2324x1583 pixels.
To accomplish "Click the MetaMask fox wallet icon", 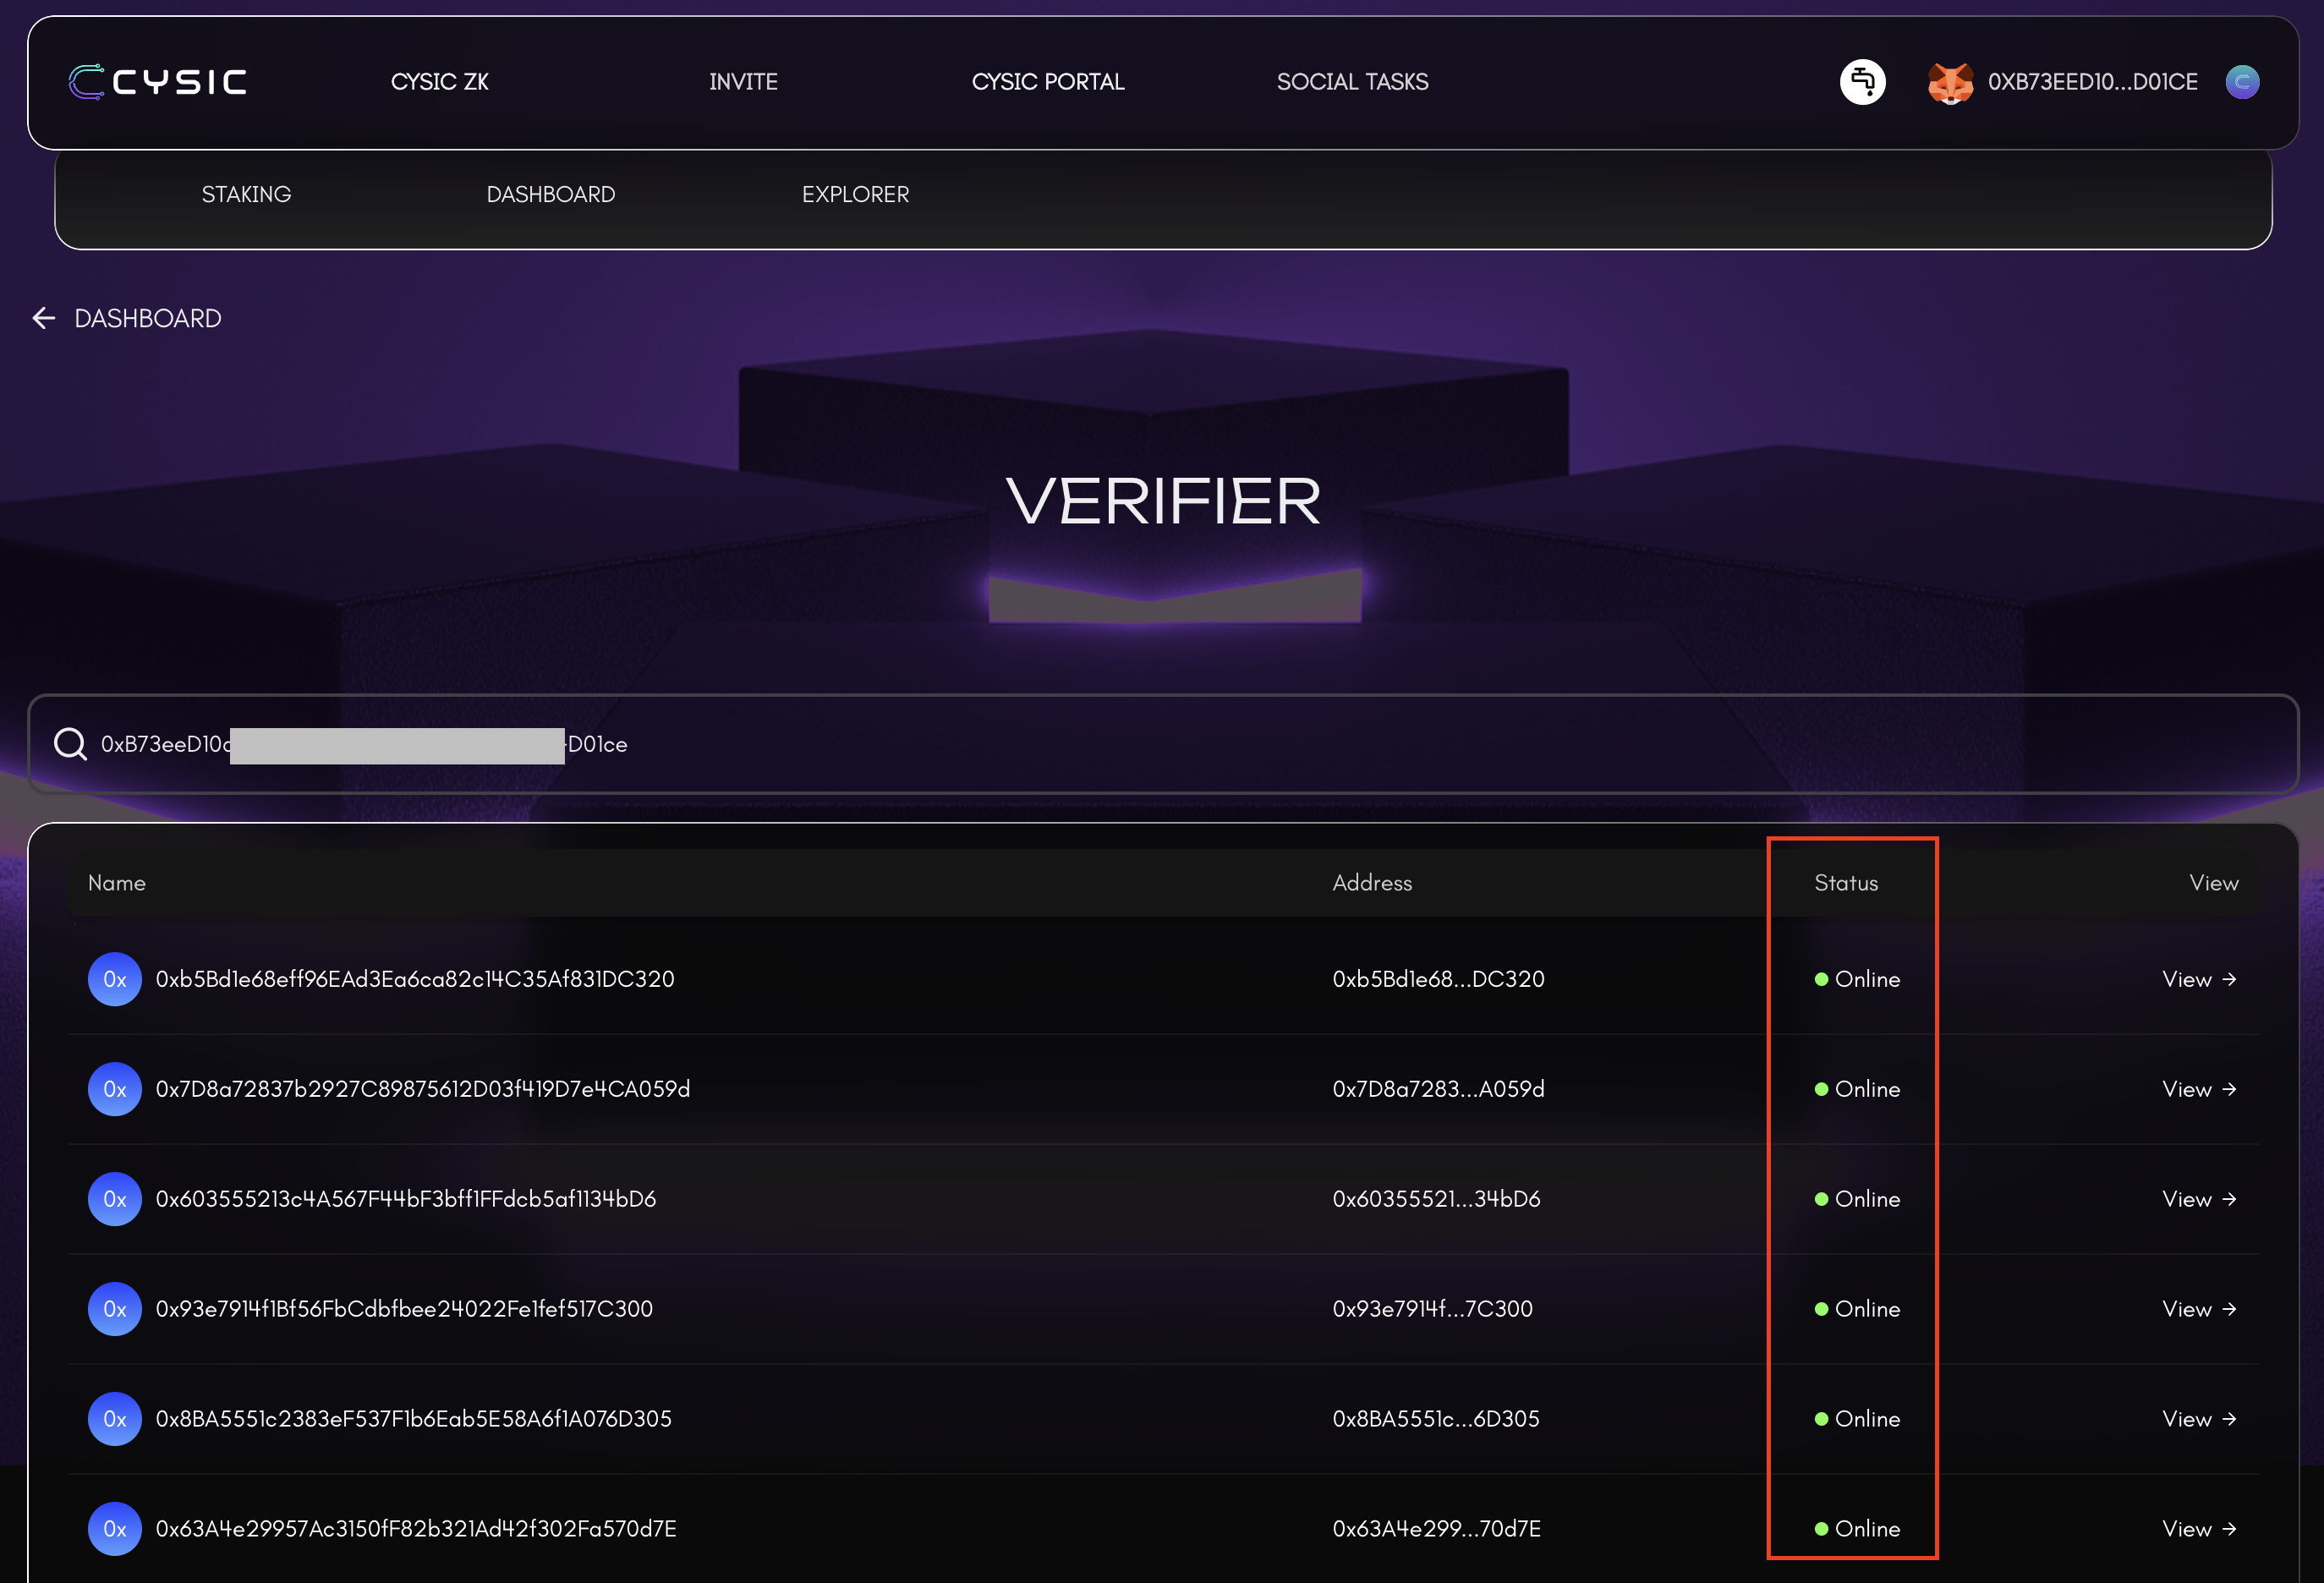I will tap(1949, 83).
